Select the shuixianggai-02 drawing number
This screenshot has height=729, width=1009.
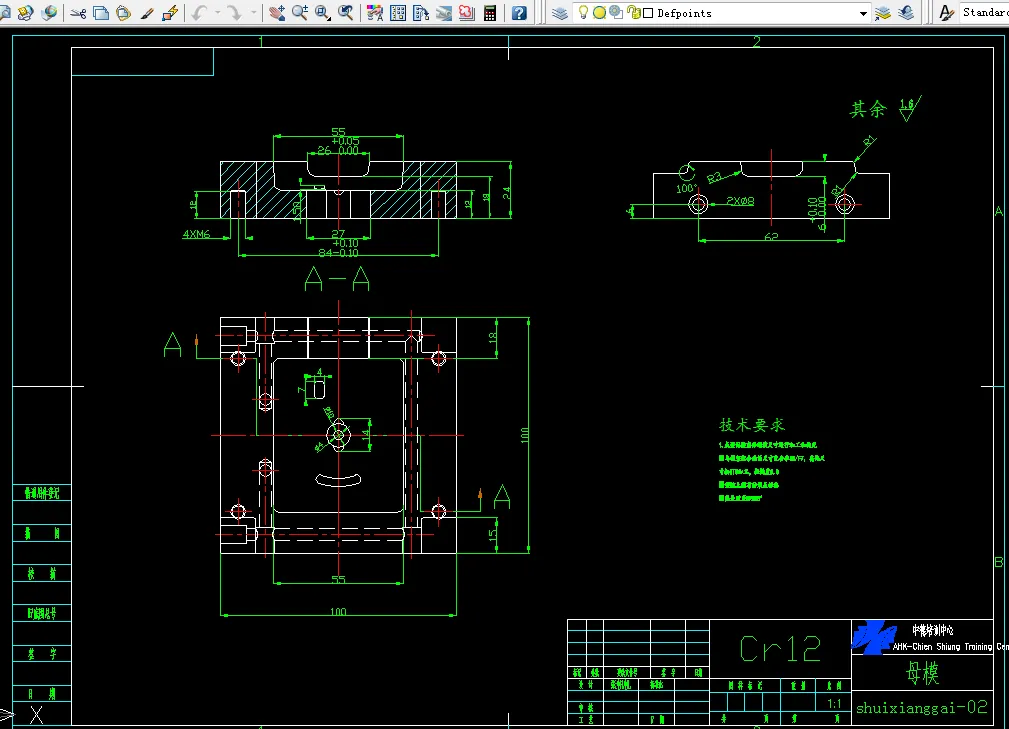(x=921, y=708)
